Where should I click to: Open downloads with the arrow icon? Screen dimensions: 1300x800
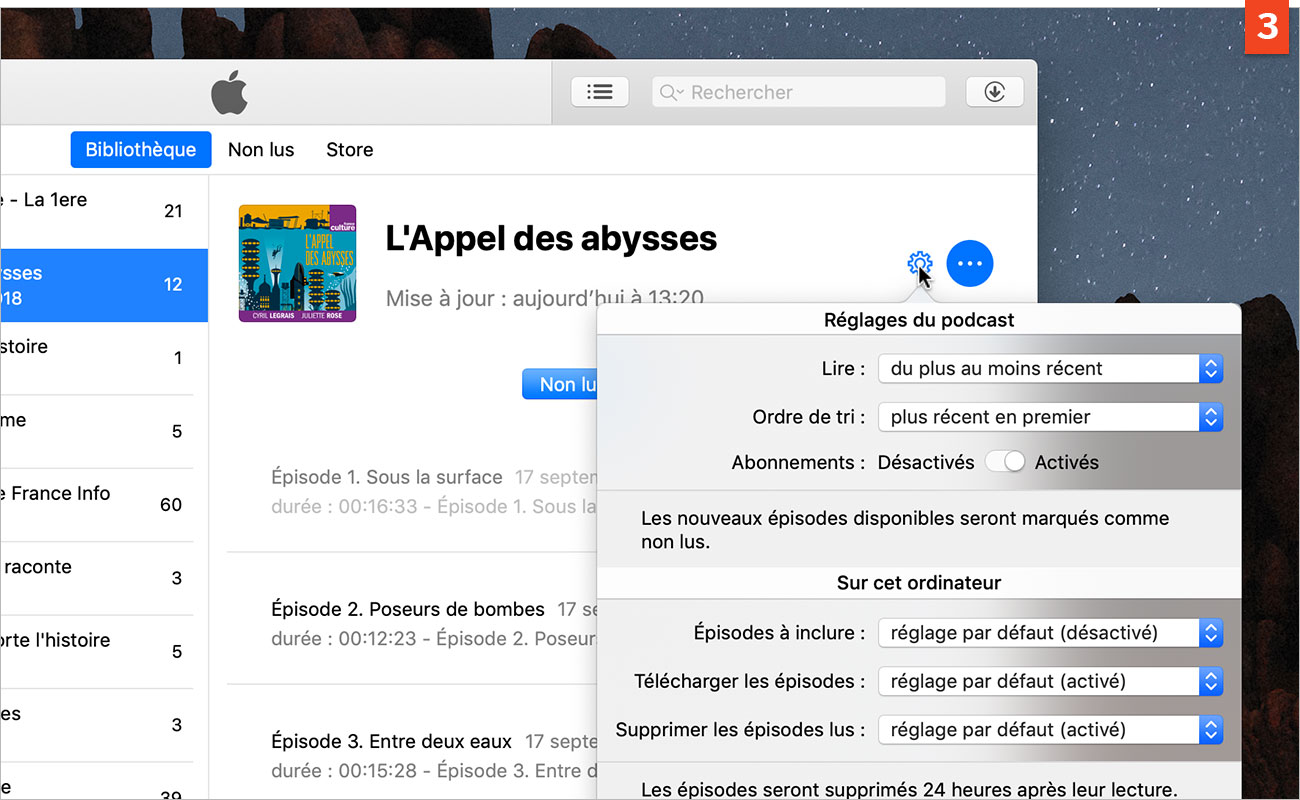[x=994, y=92]
